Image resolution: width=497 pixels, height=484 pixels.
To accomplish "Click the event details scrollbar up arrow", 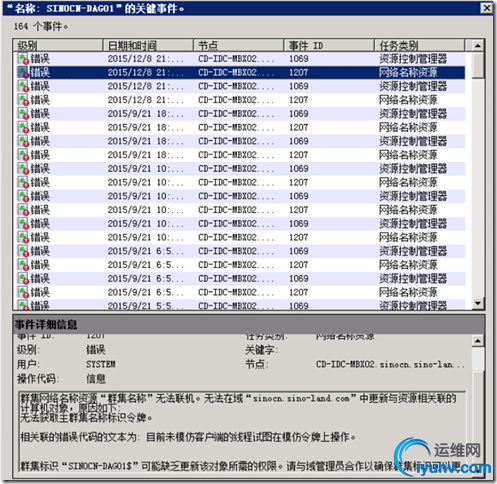I will click(x=478, y=341).
